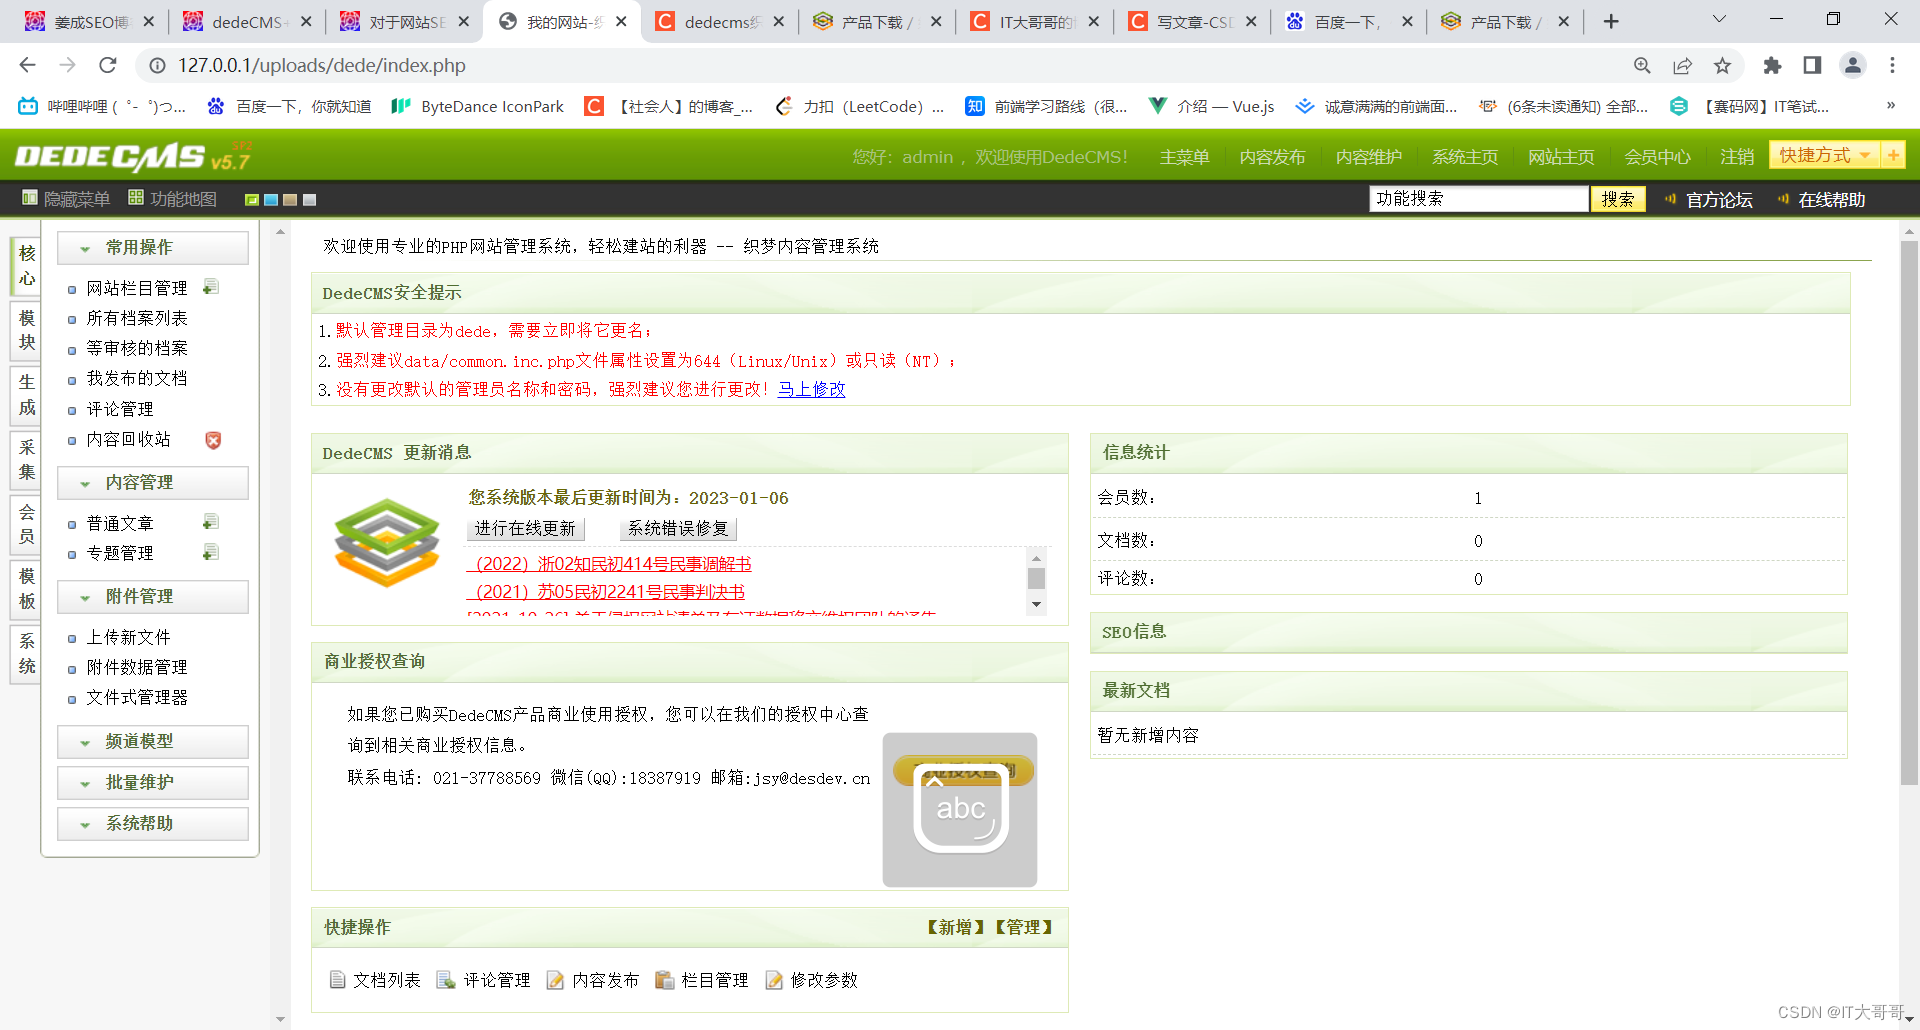Open the browser tab search dropdown arrow
This screenshot has width=1920, height=1030.
coord(1719,19)
